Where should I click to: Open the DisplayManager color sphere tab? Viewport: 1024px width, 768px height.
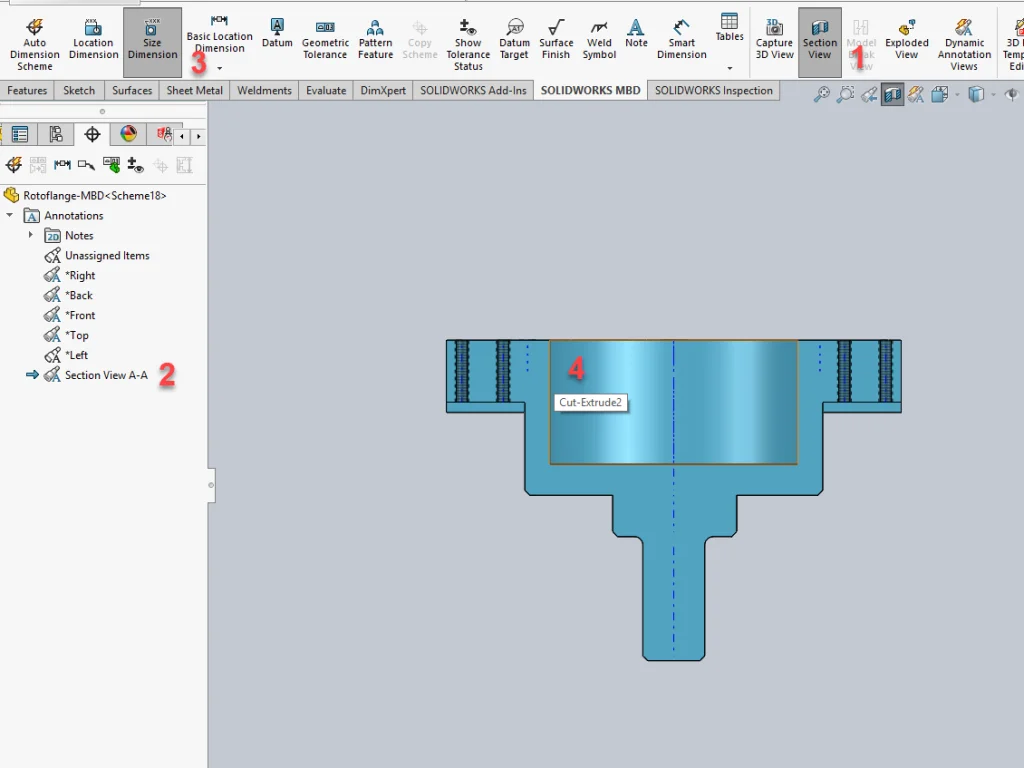click(128, 134)
